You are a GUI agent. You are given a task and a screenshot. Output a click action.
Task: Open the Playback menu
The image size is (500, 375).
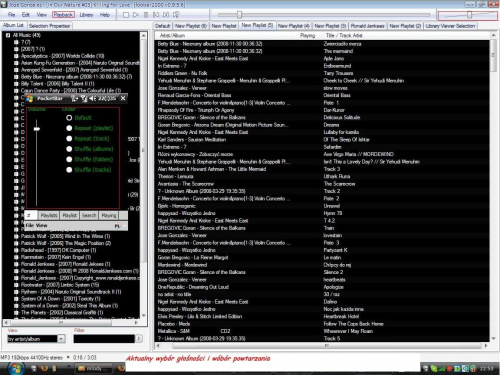[x=63, y=15]
